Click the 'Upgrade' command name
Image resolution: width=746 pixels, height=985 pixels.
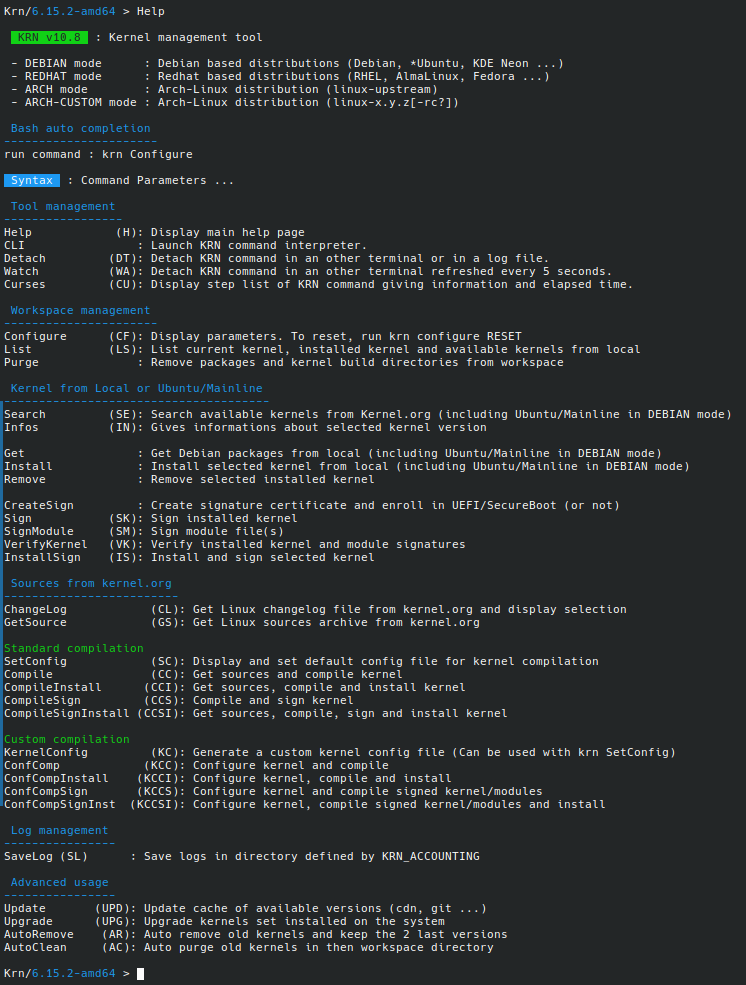click(x=28, y=922)
